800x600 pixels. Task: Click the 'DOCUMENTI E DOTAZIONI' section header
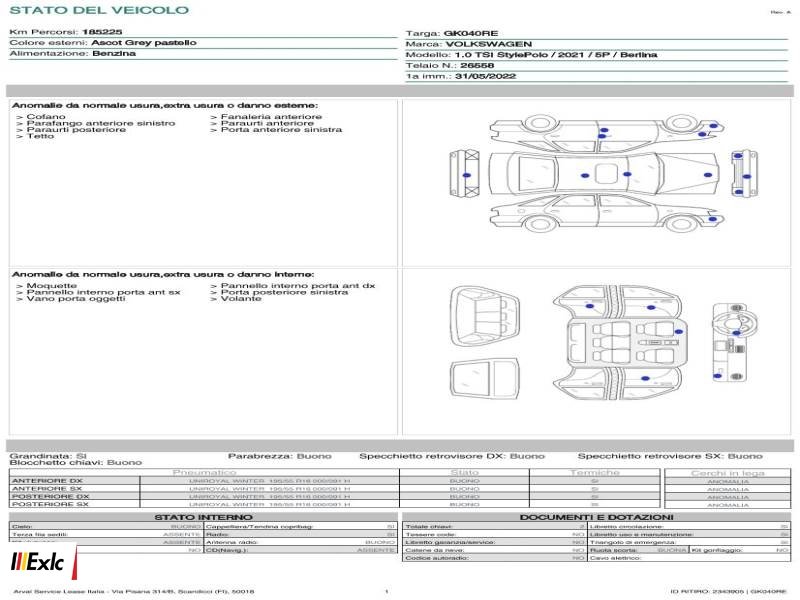click(x=596, y=517)
